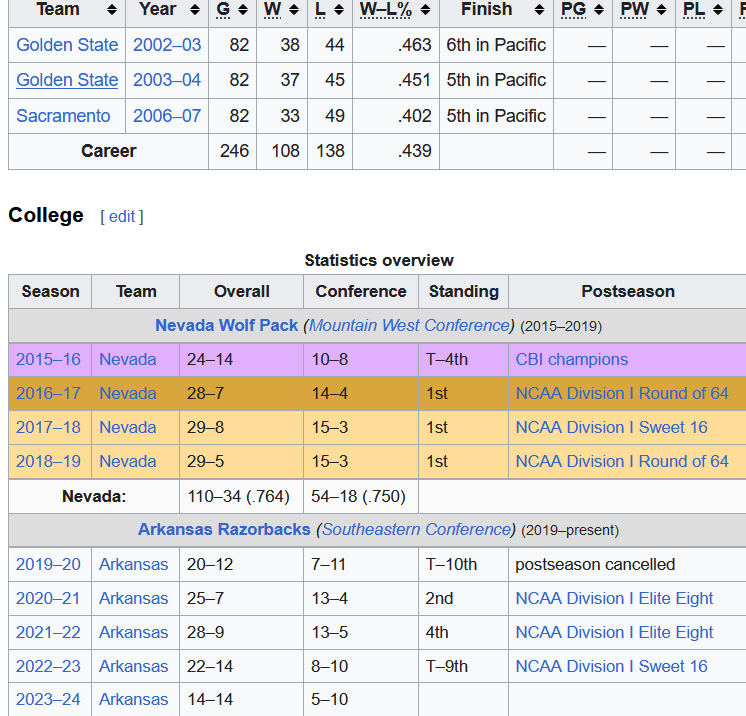This screenshot has height=716, width=746.
Task: Open 2020–21 NCAA Elite Eight link
Action: click(614, 598)
